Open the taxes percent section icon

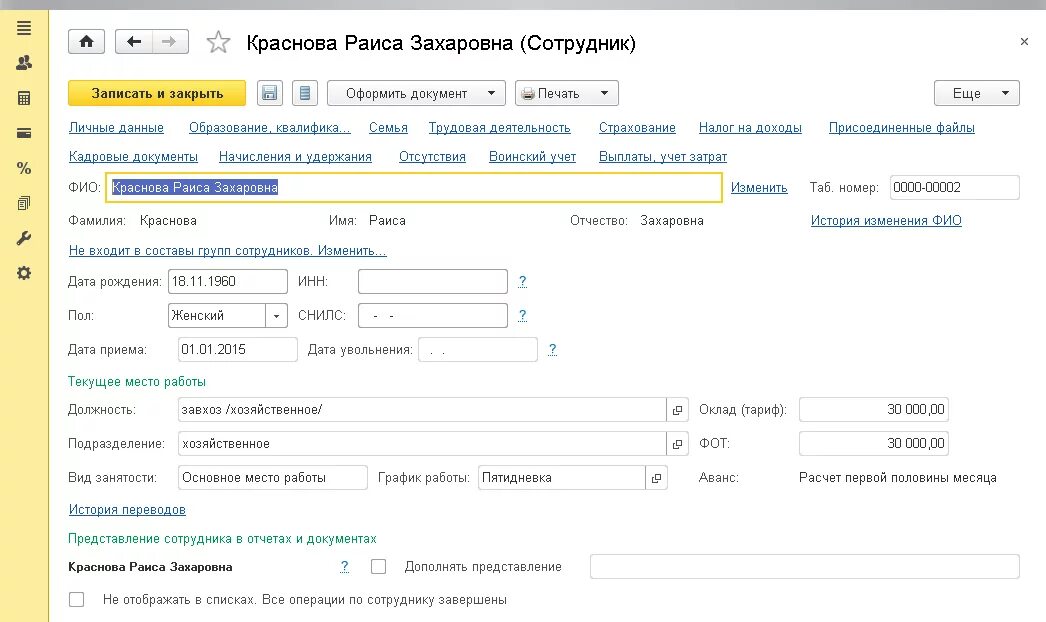click(x=24, y=168)
